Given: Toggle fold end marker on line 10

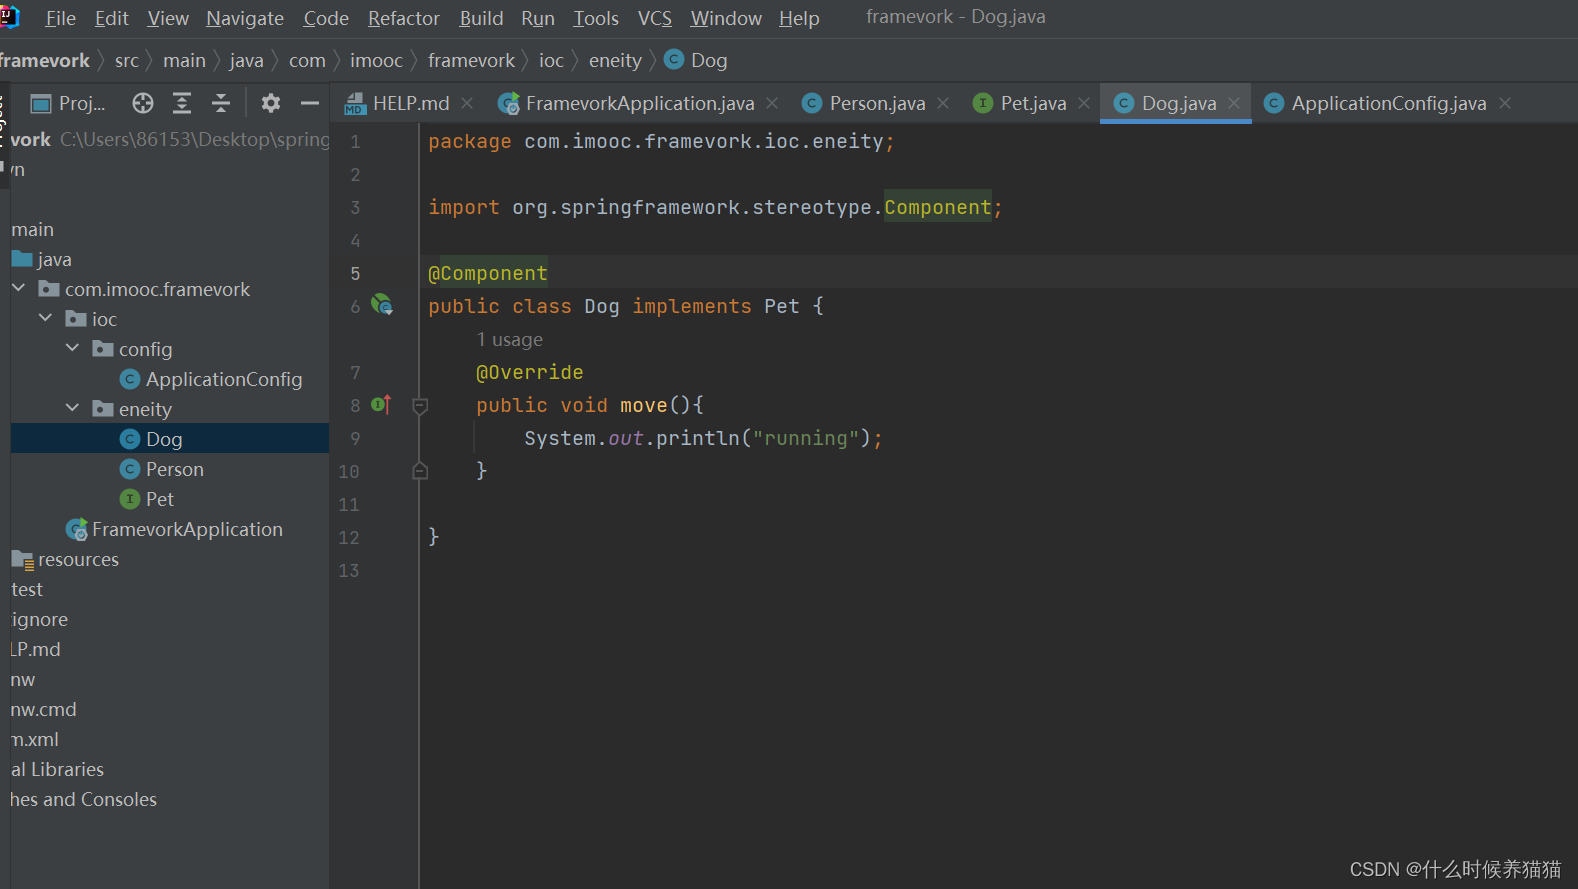Looking at the screenshot, I should (x=420, y=471).
